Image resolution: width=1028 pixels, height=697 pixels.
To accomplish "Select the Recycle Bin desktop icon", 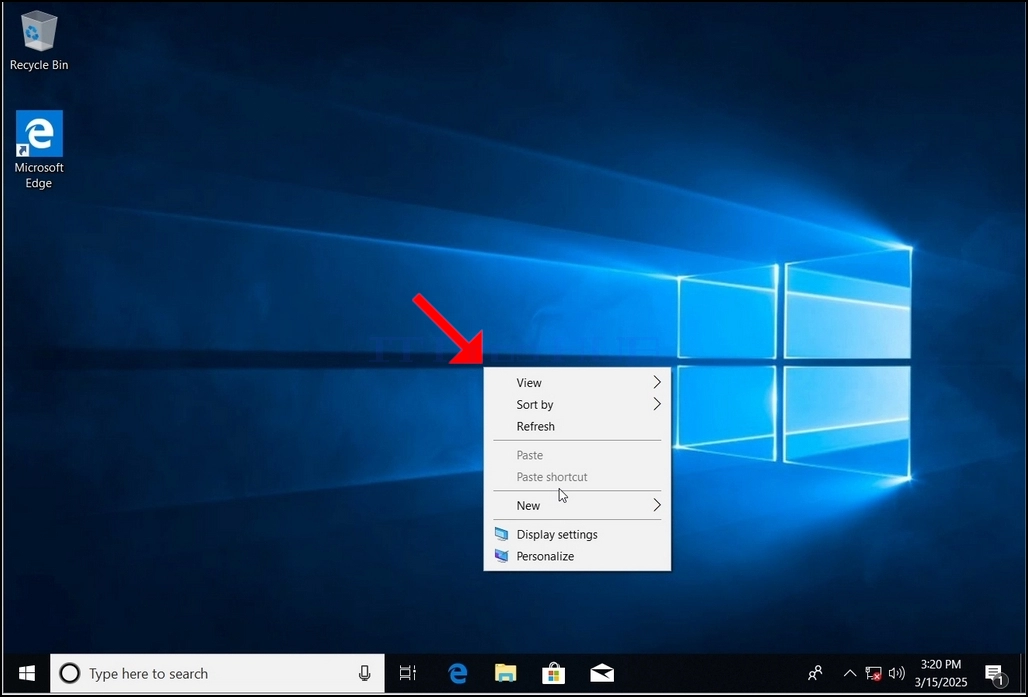I will point(39,41).
